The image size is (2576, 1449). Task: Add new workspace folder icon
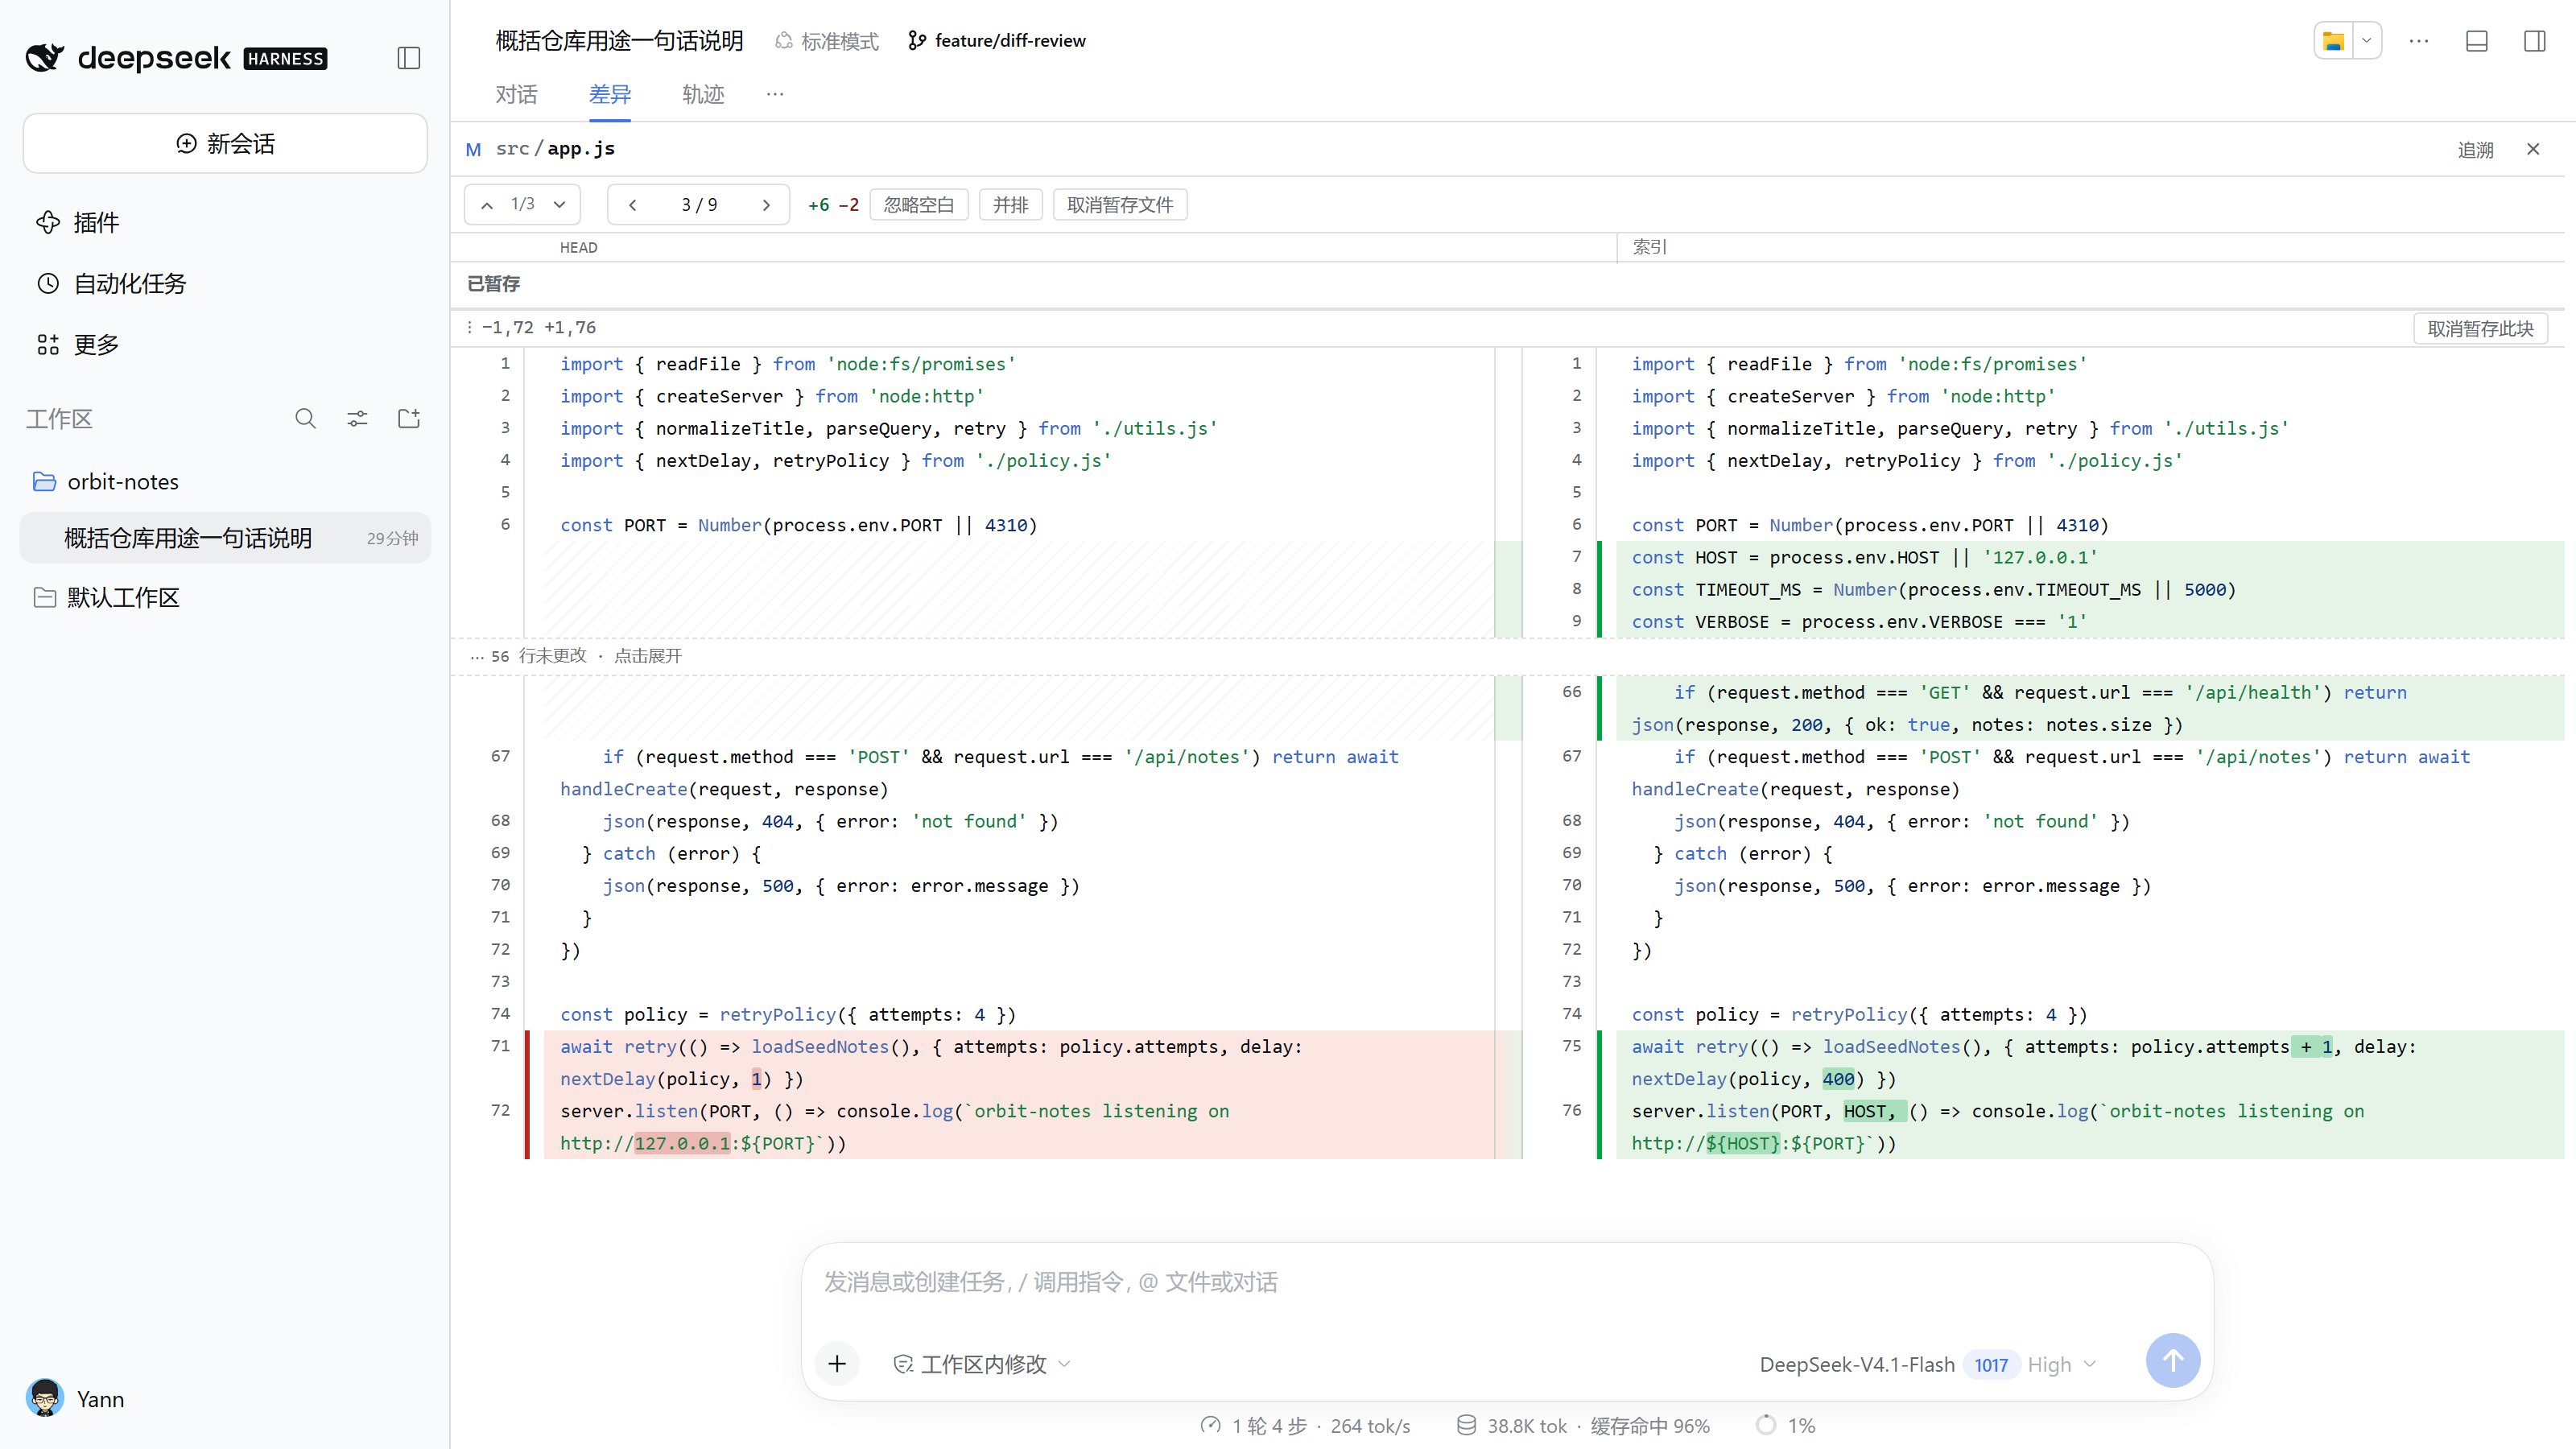(409, 418)
